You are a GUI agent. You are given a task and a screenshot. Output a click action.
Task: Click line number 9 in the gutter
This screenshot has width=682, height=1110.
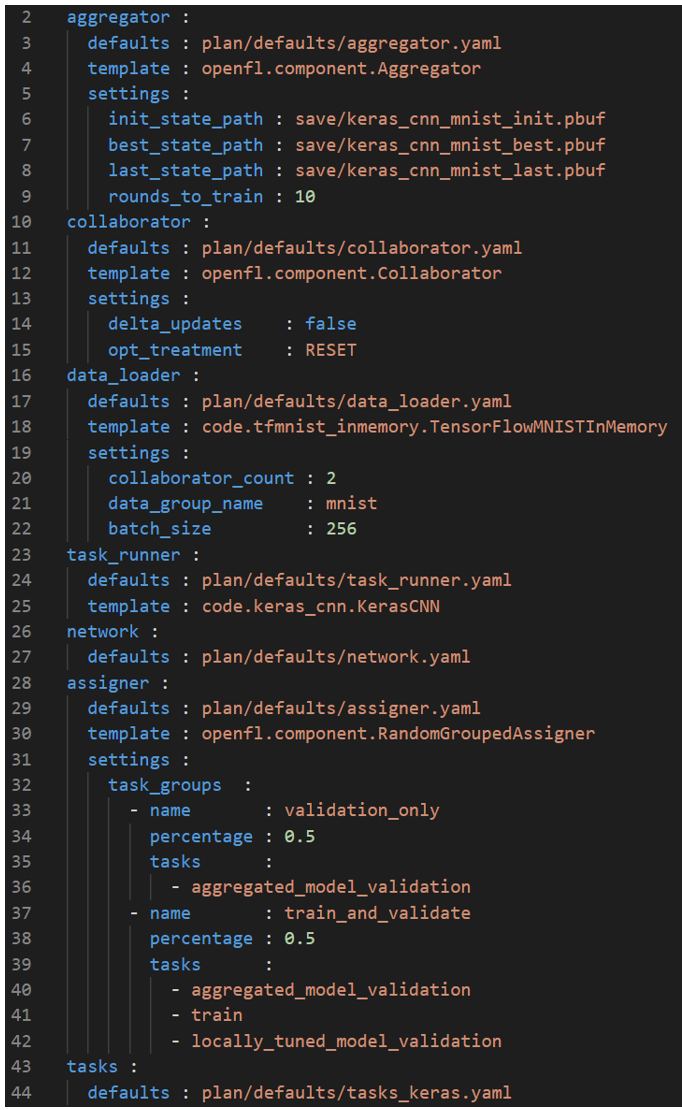pyautogui.click(x=25, y=197)
